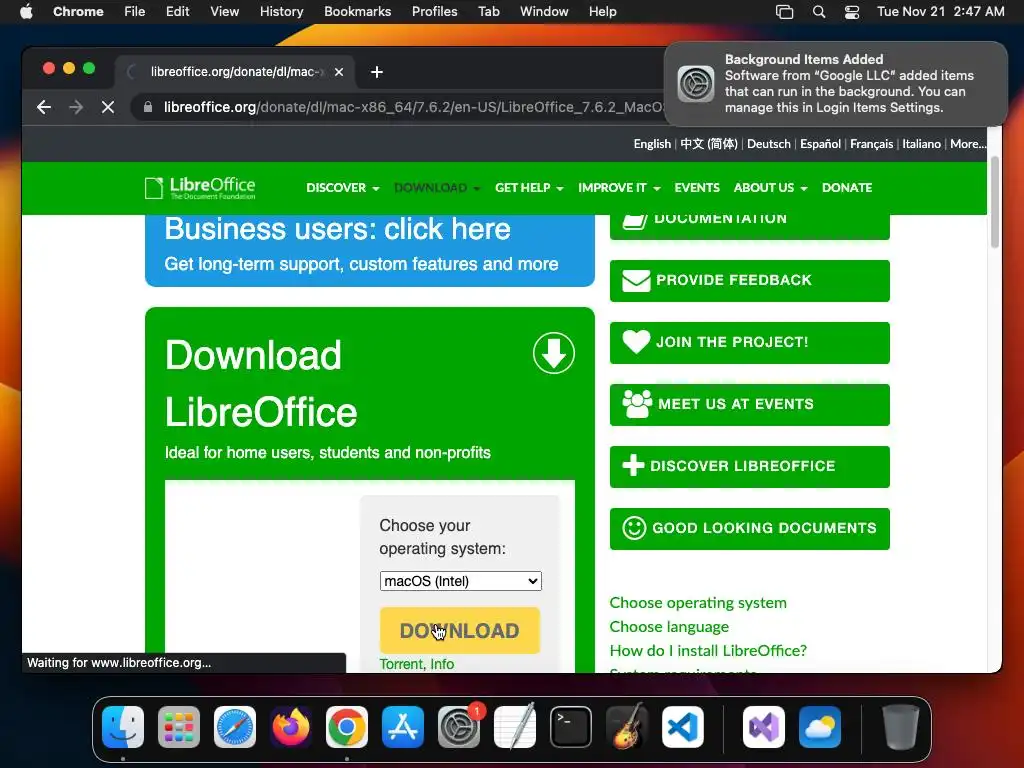The height and width of the screenshot is (768, 1024).
Task: Click the Join the Project button
Action: click(750, 343)
